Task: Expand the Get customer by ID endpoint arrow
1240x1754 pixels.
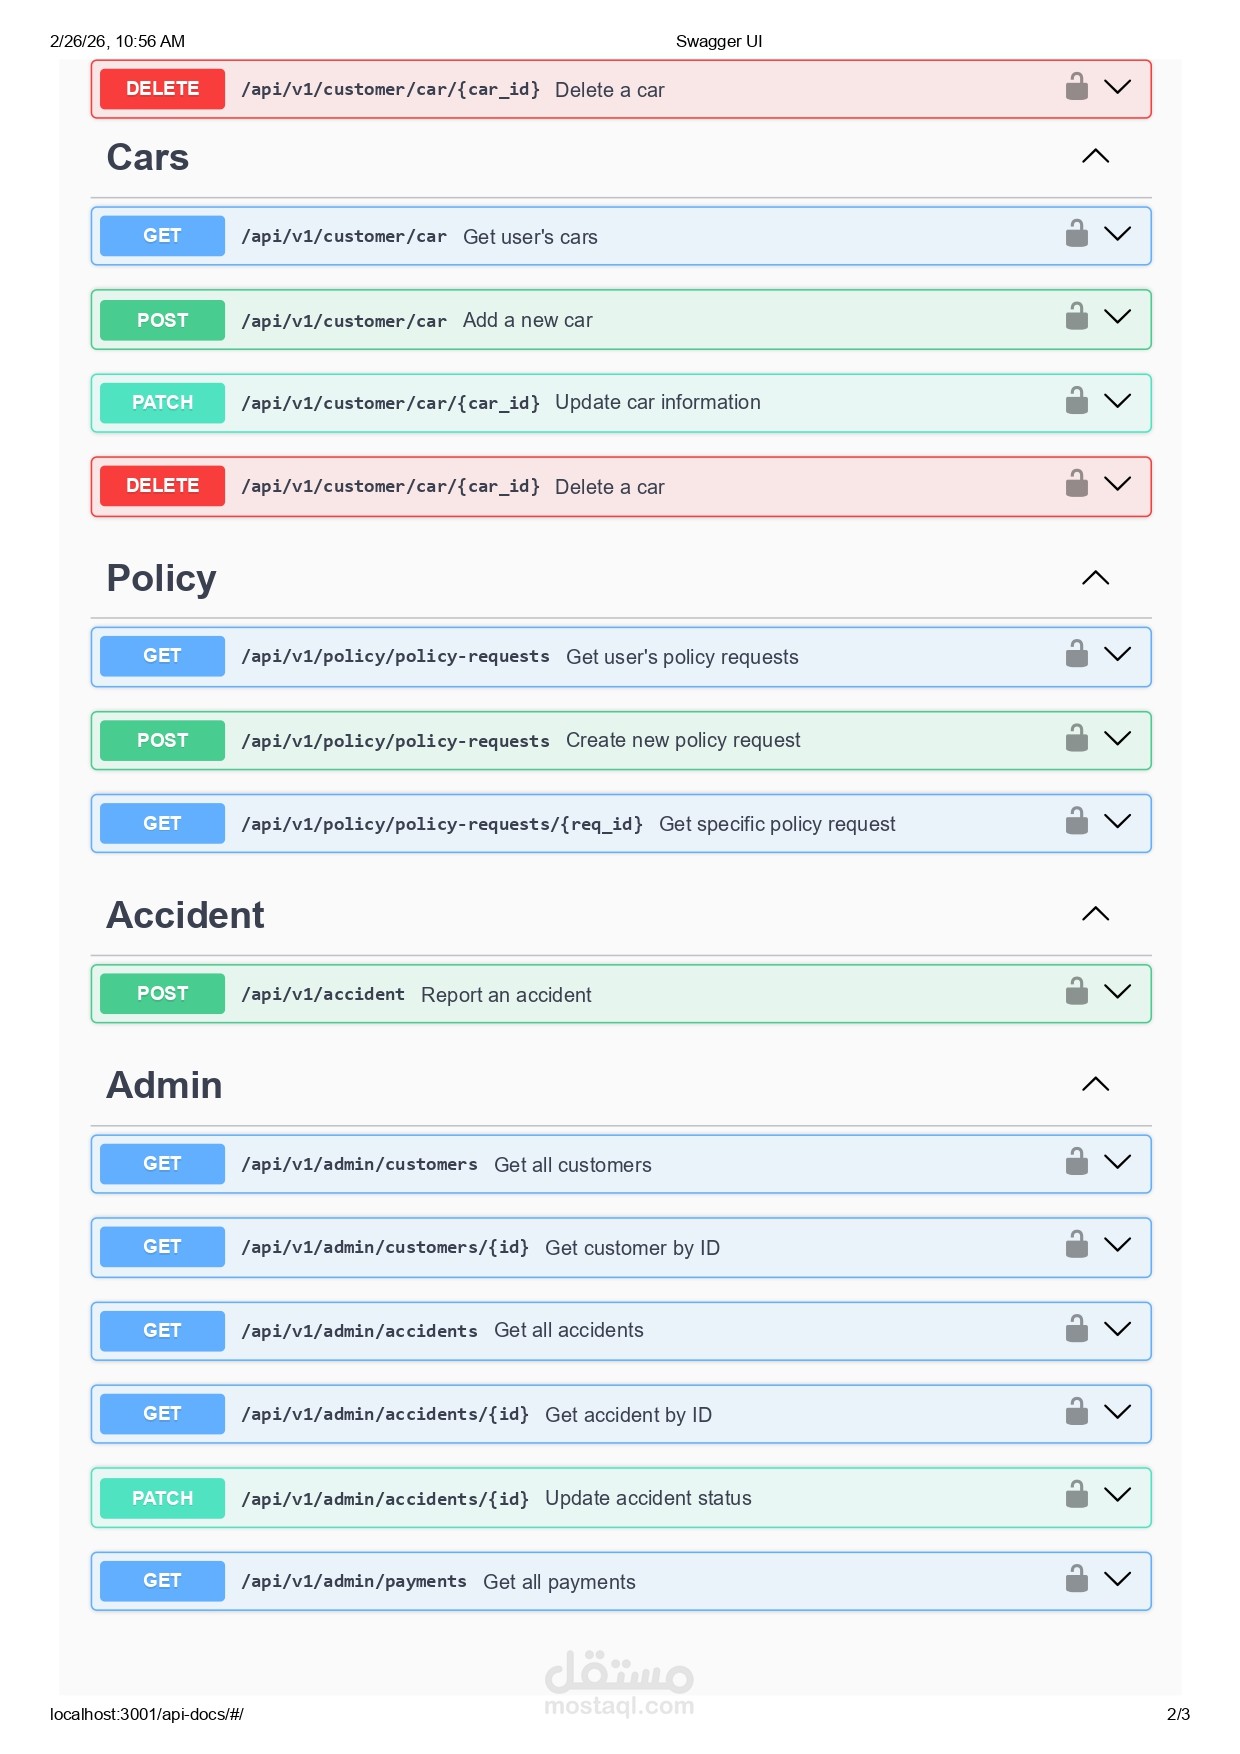Action: click(x=1117, y=1245)
